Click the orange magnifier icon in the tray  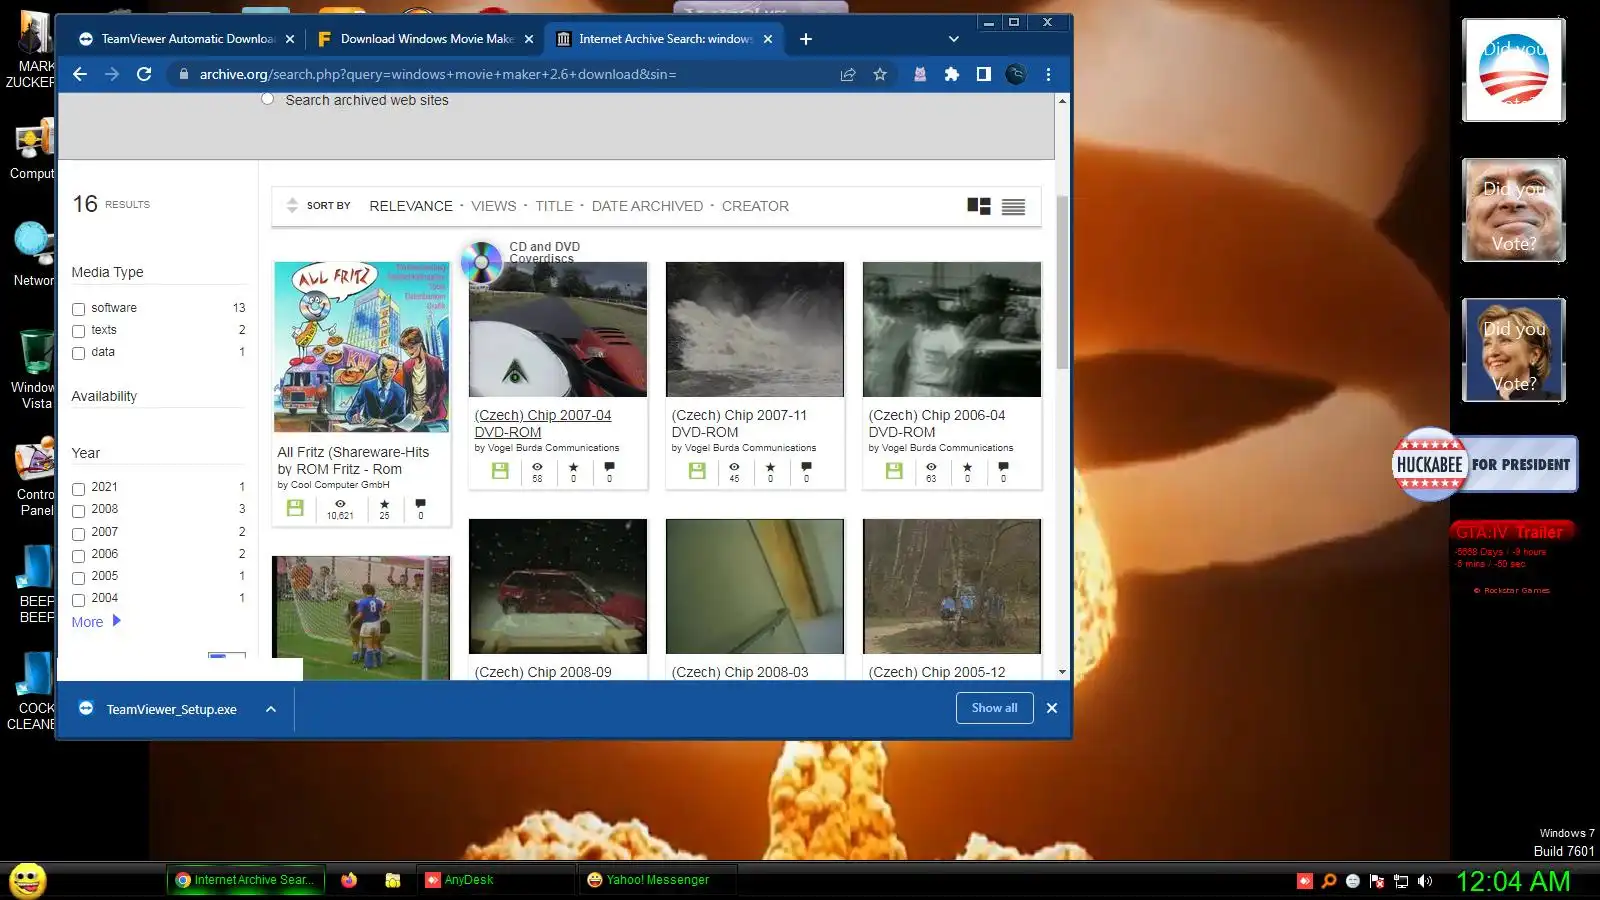(1329, 881)
